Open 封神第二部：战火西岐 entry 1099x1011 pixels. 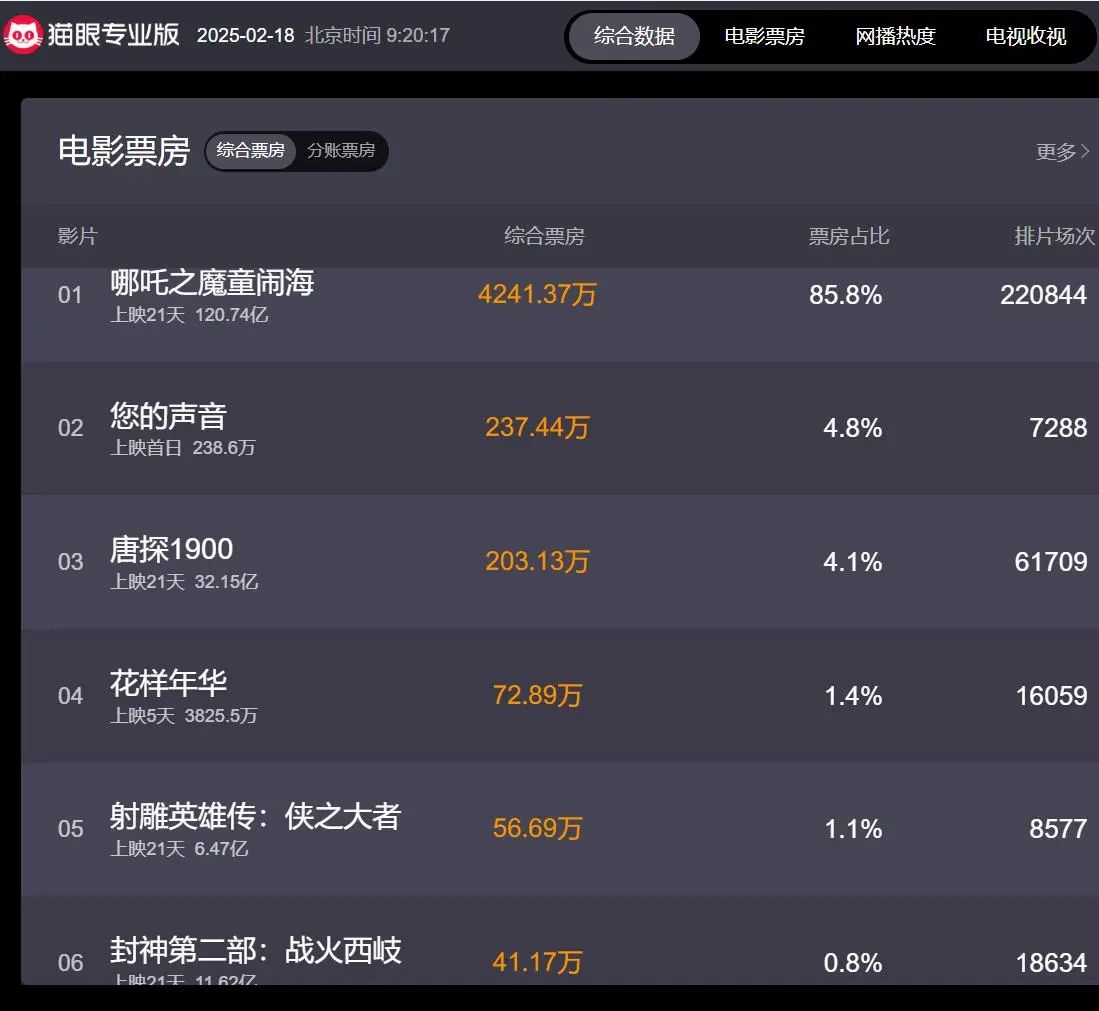pos(255,950)
